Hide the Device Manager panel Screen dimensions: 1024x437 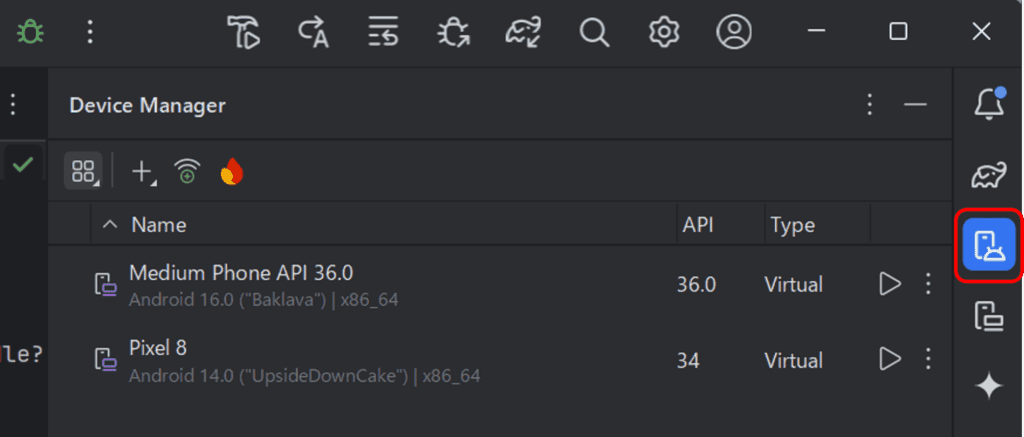pos(916,105)
